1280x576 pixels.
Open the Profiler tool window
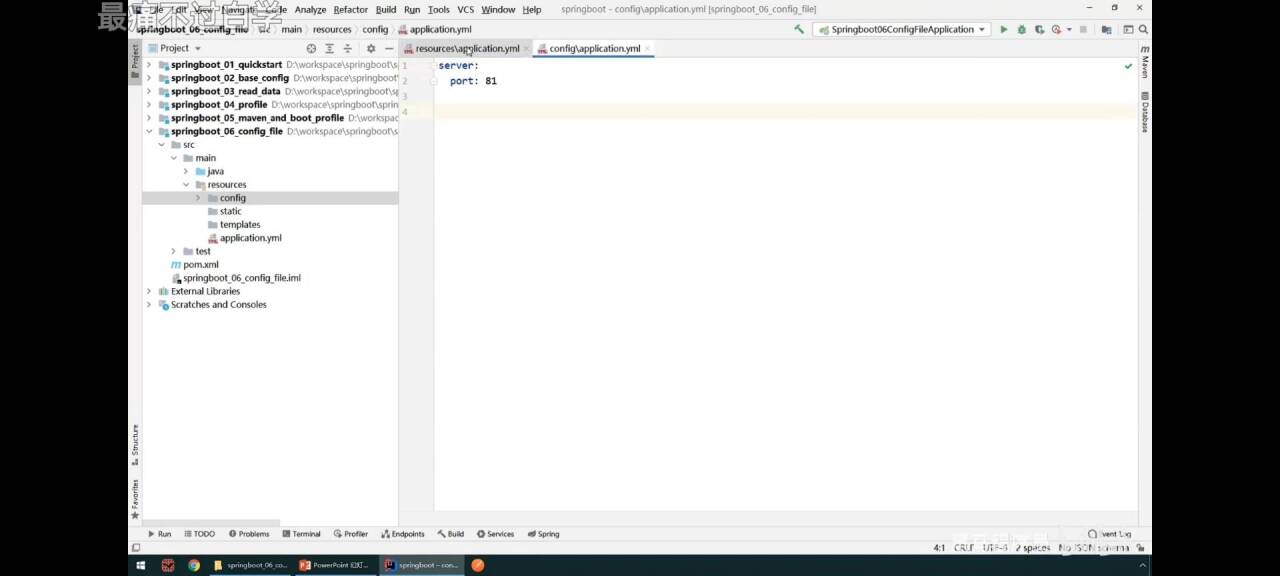(x=351, y=534)
